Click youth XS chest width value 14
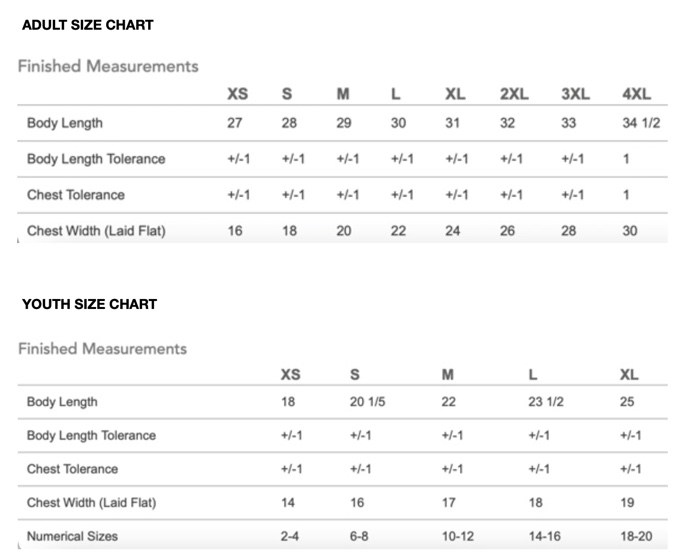Image resolution: width=688 pixels, height=559 pixels. (x=288, y=503)
